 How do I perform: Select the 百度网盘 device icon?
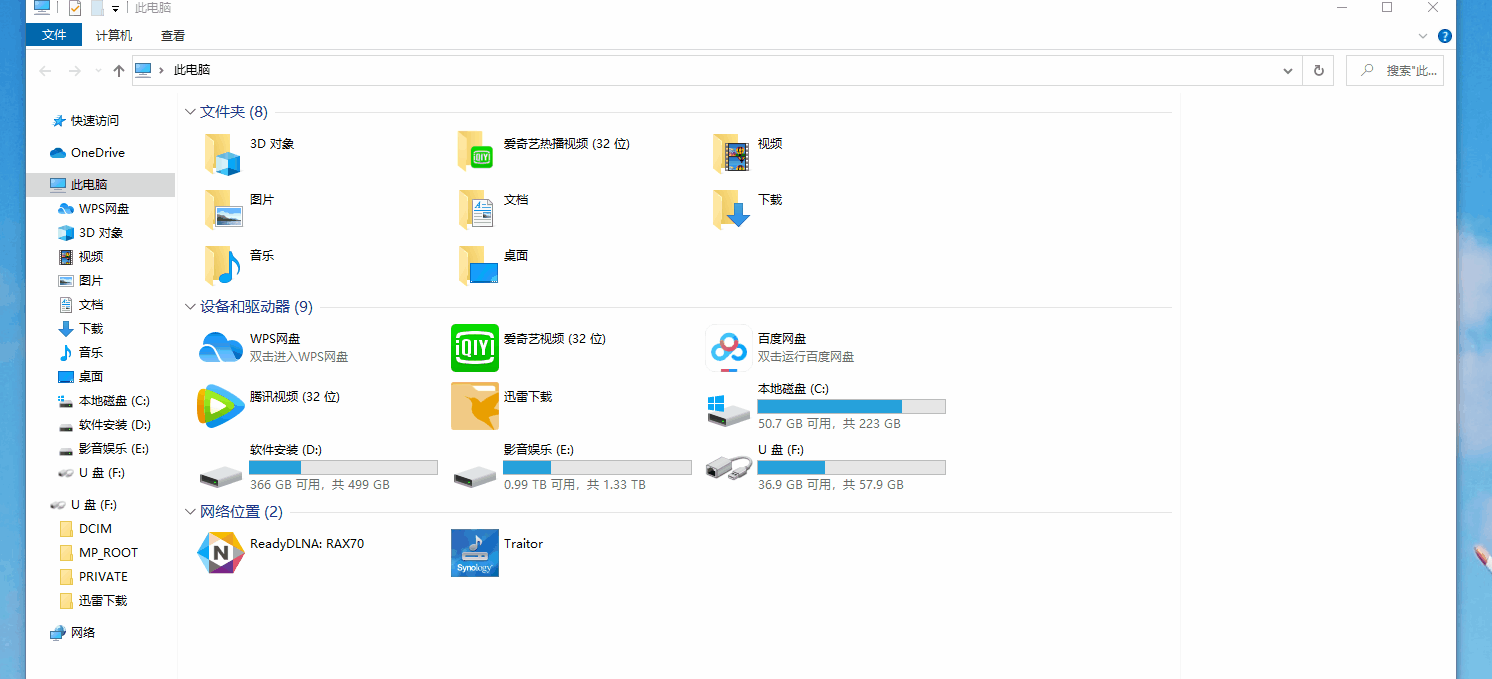pyautogui.click(x=729, y=348)
